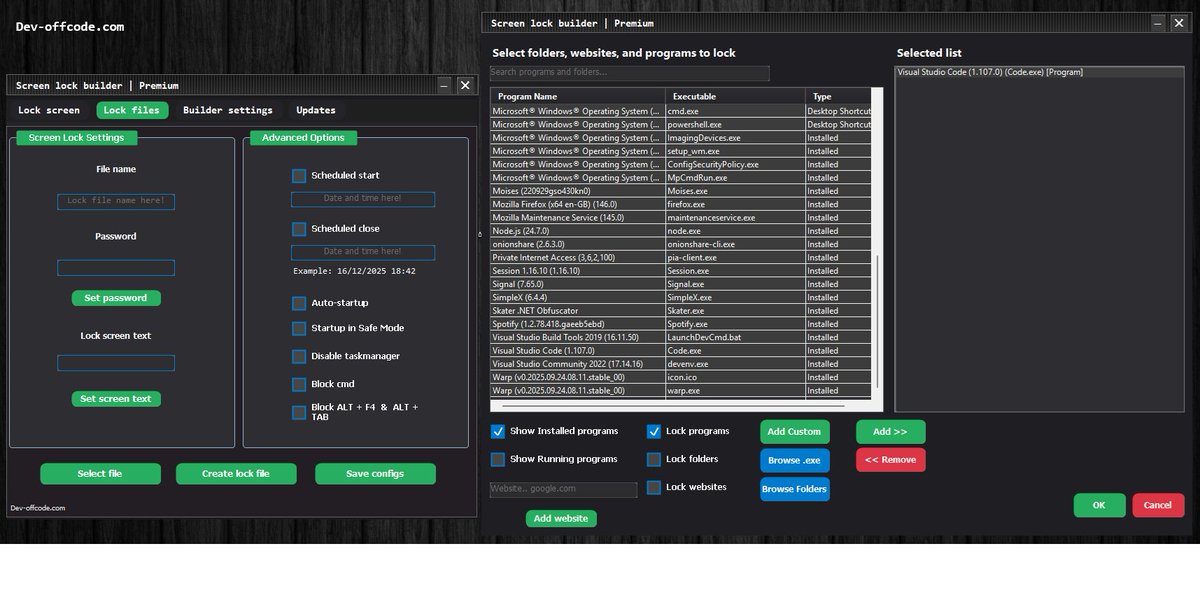The width and height of the screenshot is (1200, 614).
Task: Select the onionshare (2.6.3.0) row
Action: click(681, 244)
